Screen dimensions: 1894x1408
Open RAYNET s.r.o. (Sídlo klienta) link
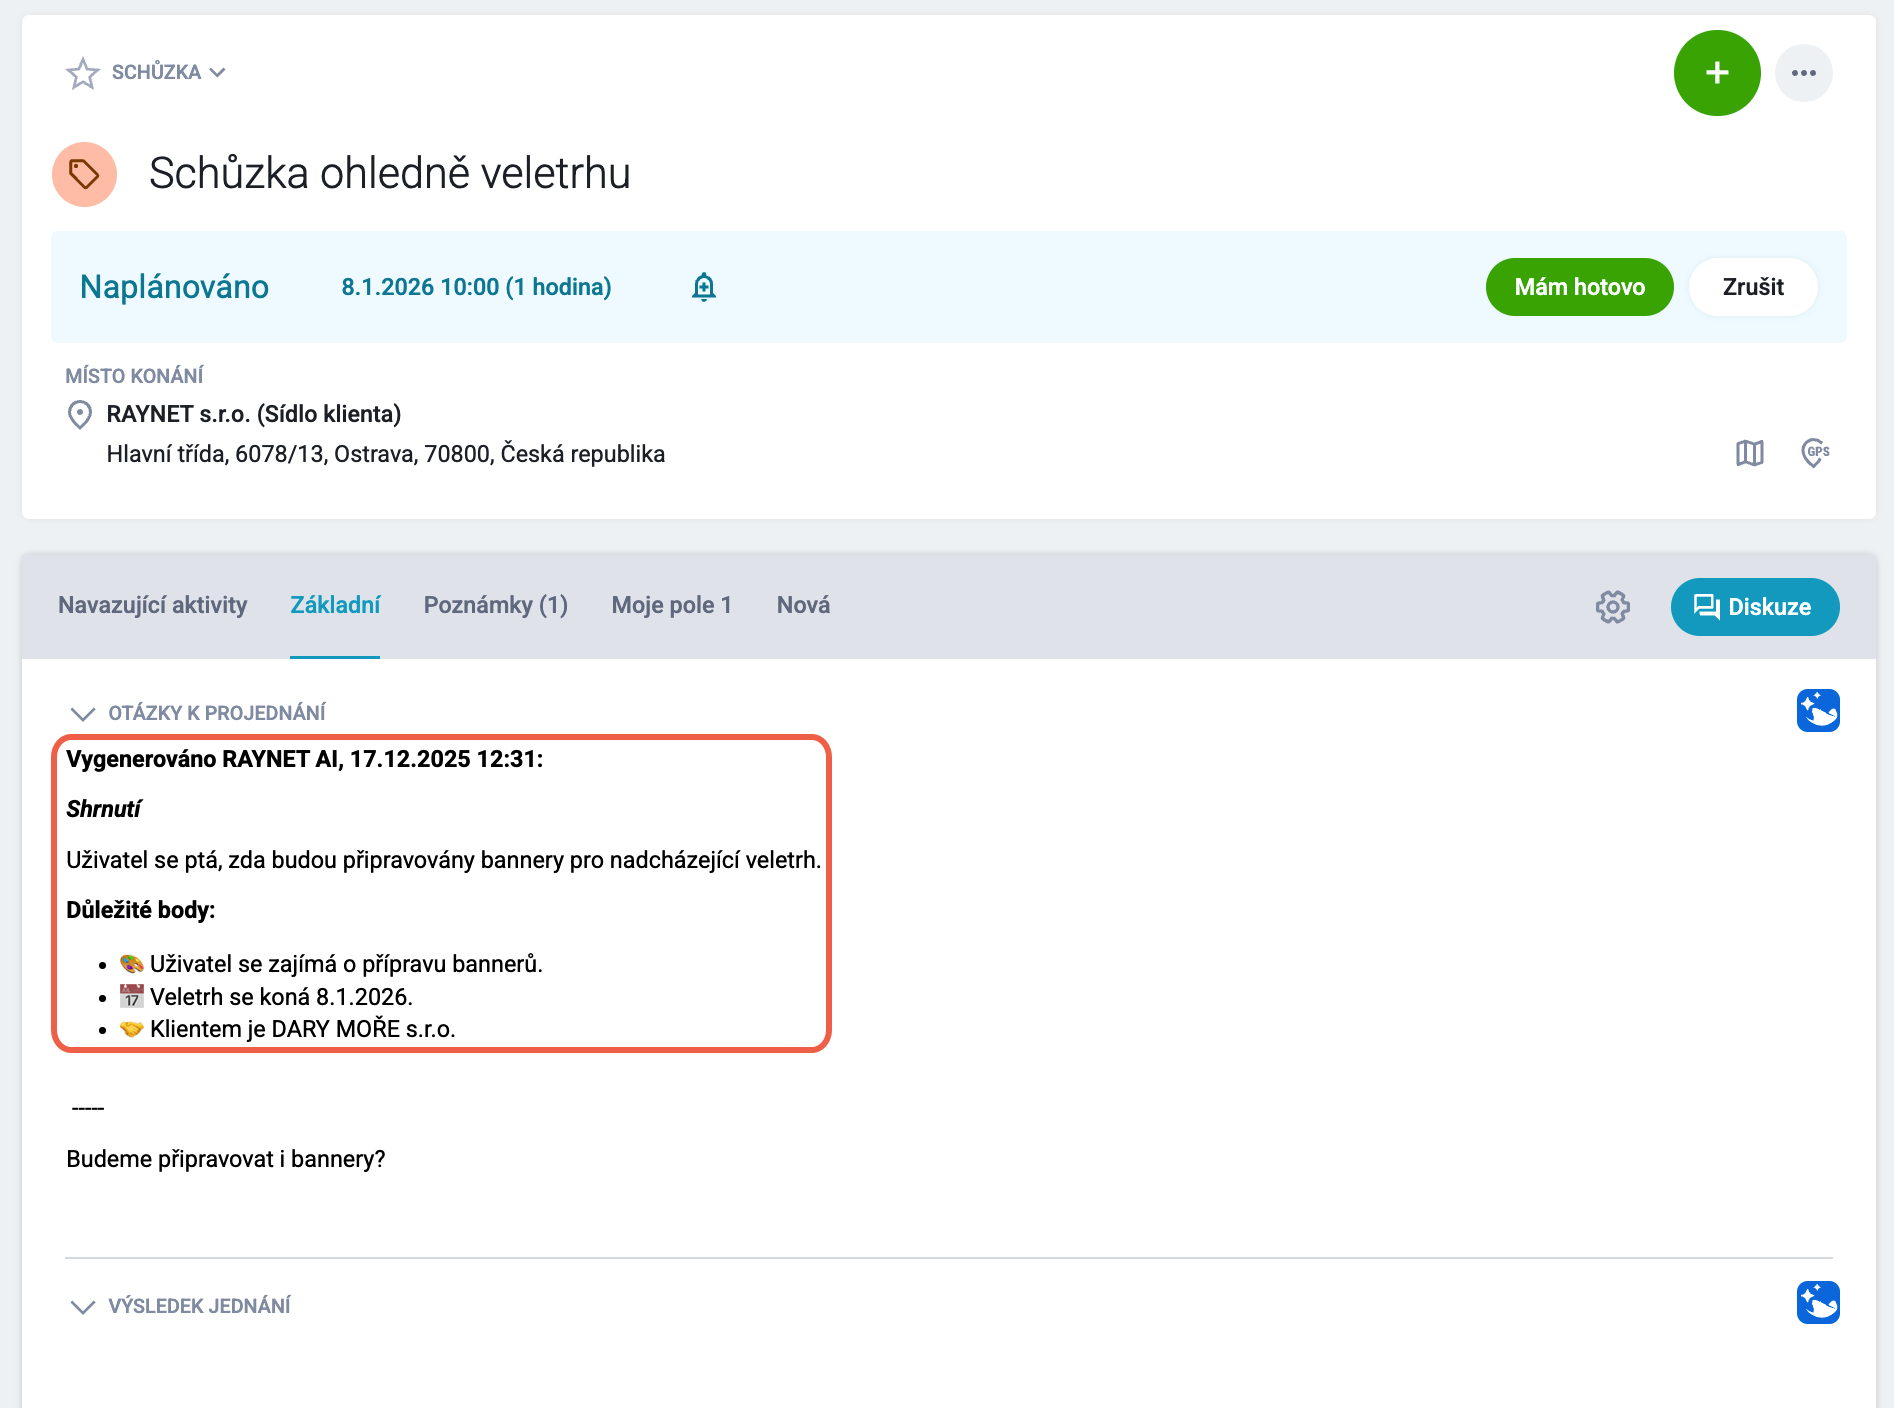coord(254,414)
